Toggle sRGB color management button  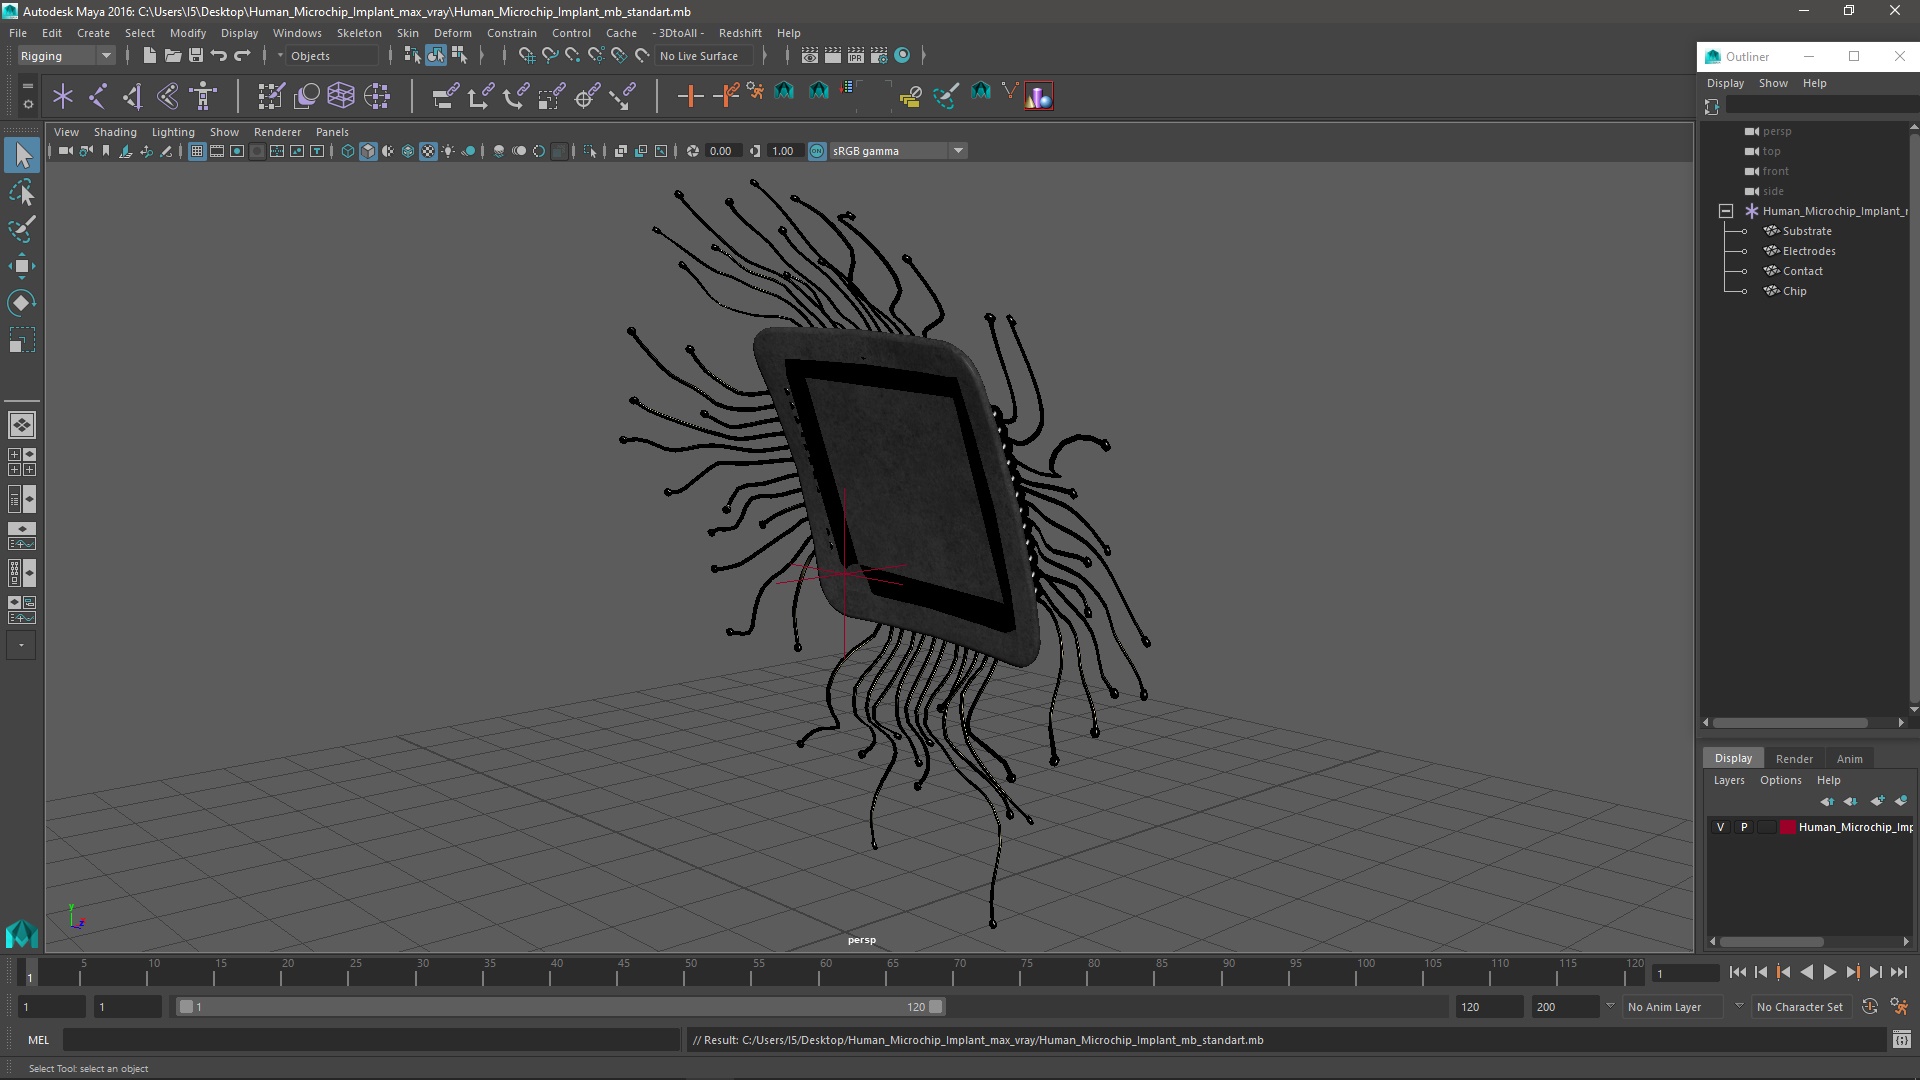(x=817, y=151)
